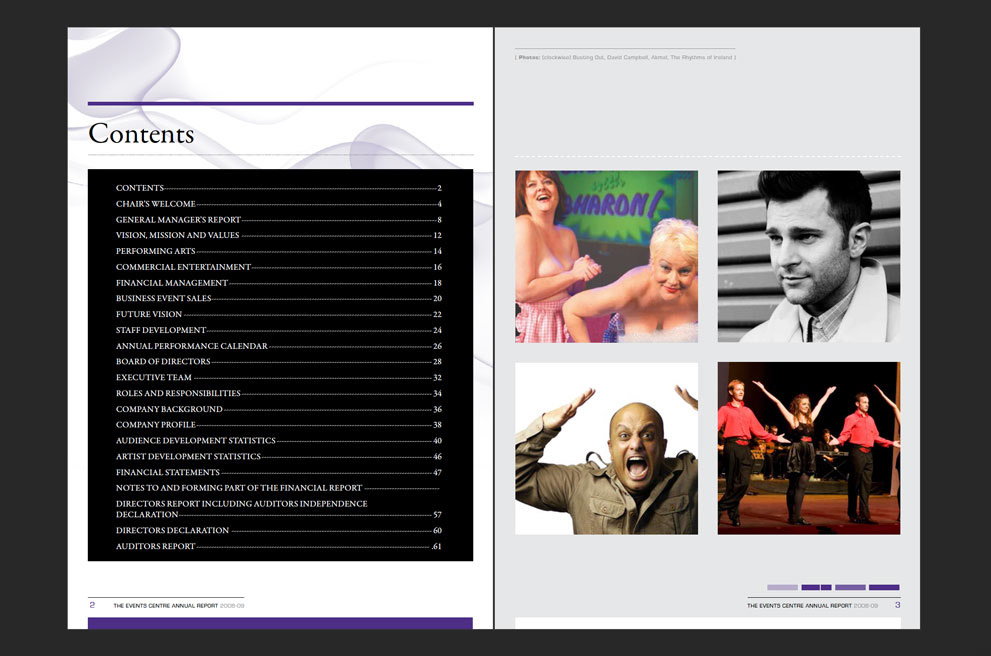
Task: Open the Executive Team contents line
Action: tap(153, 378)
